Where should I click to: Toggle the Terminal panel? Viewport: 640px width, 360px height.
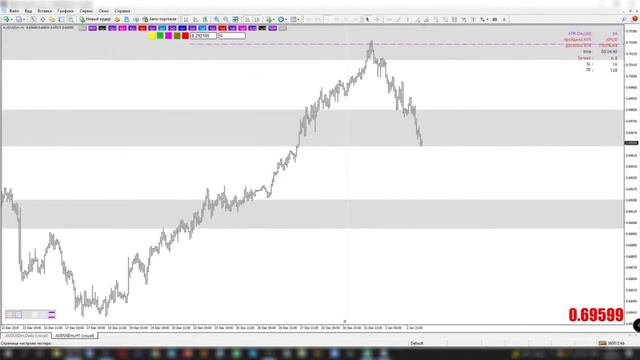61,19
